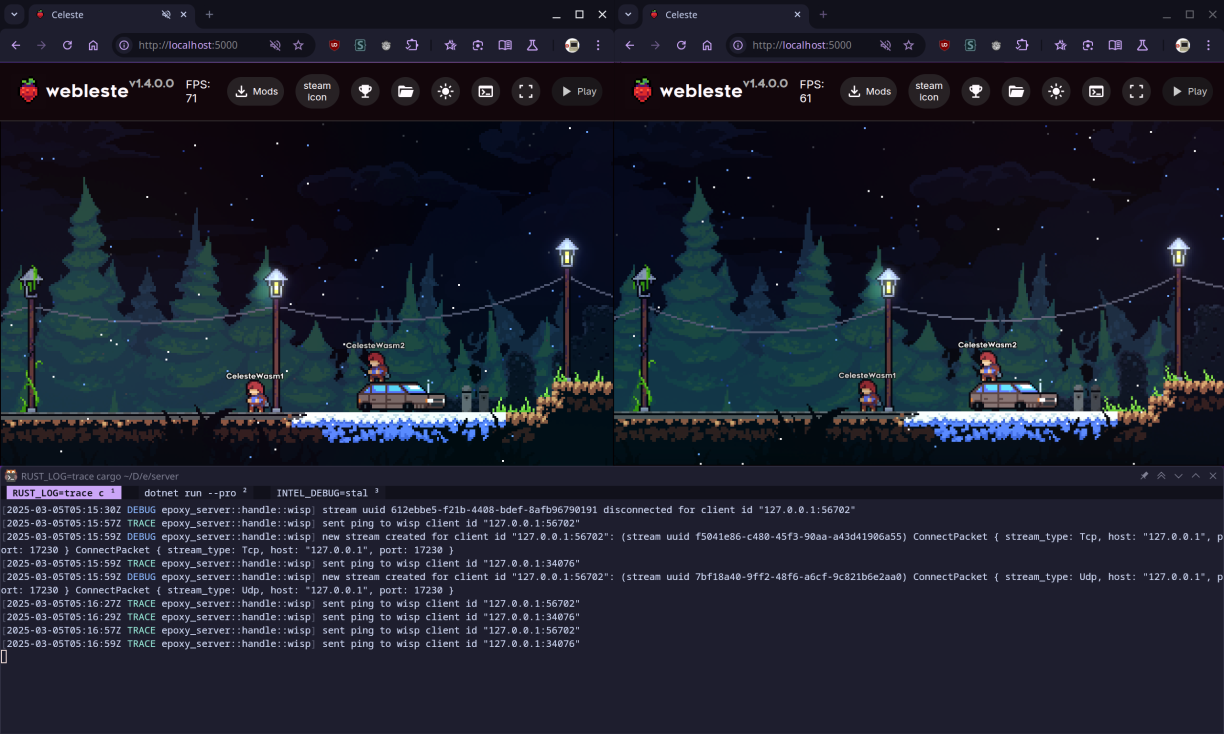The height and width of the screenshot is (734, 1224).
Task: Unmute the Celeste tab in left browser
Action: point(167,15)
